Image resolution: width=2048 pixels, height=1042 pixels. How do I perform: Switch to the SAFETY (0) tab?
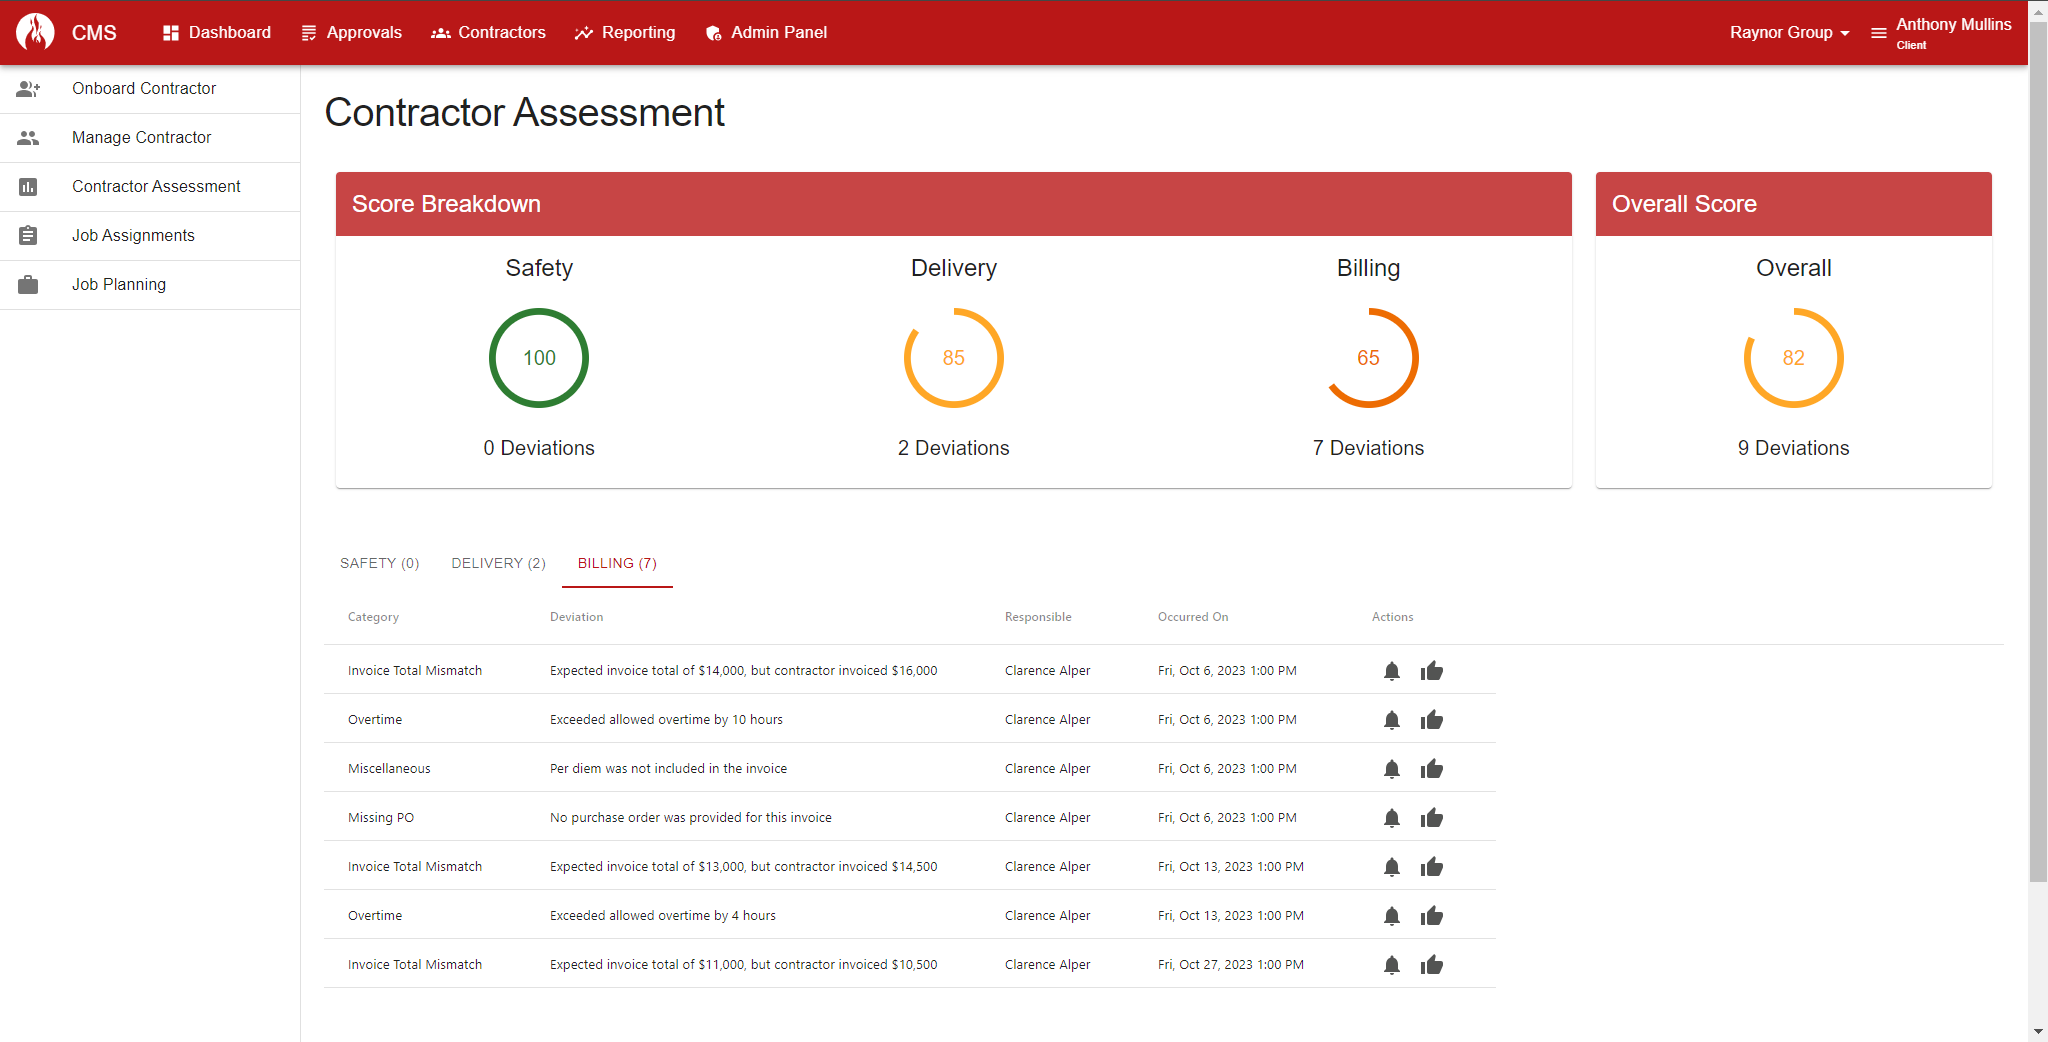pos(379,563)
